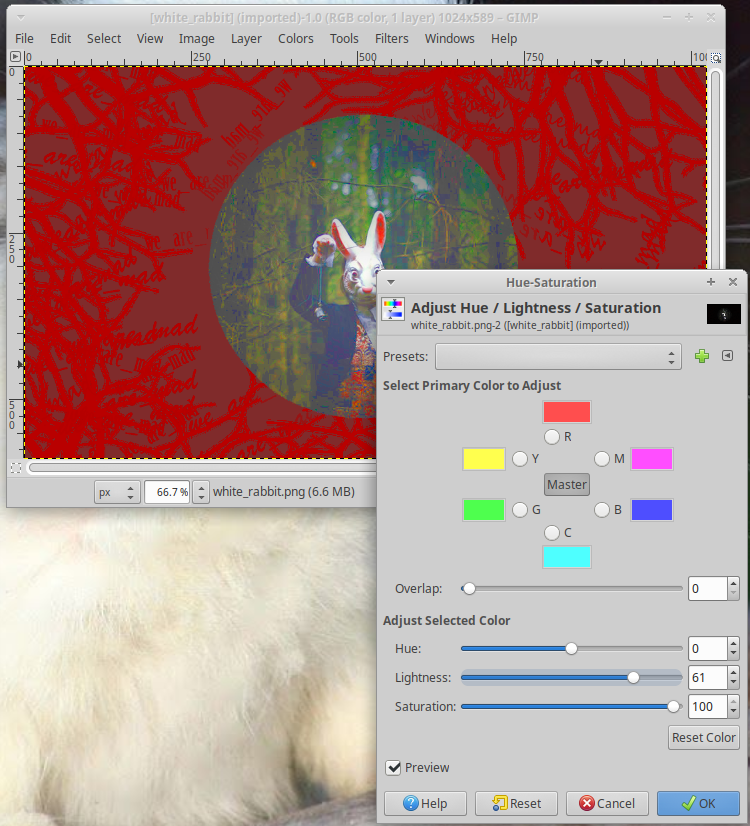
Task: Click the ruler origin corner menu icon
Action: tap(15, 58)
